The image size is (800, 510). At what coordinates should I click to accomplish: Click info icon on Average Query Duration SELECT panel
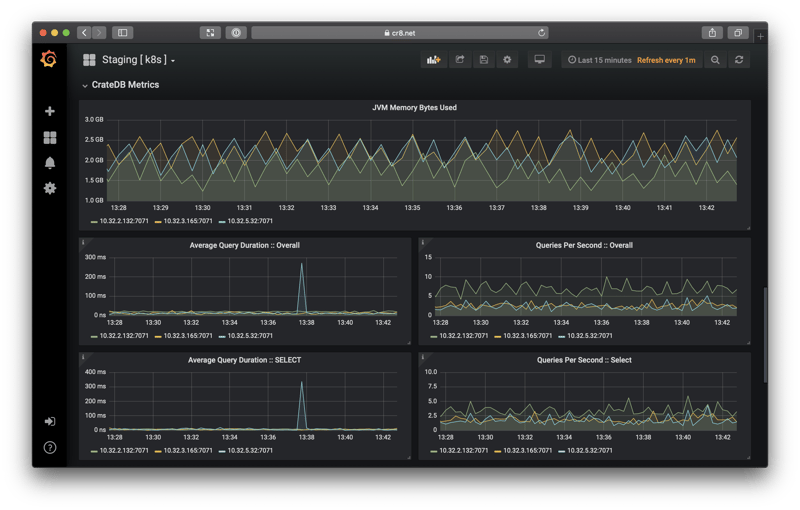click(83, 357)
